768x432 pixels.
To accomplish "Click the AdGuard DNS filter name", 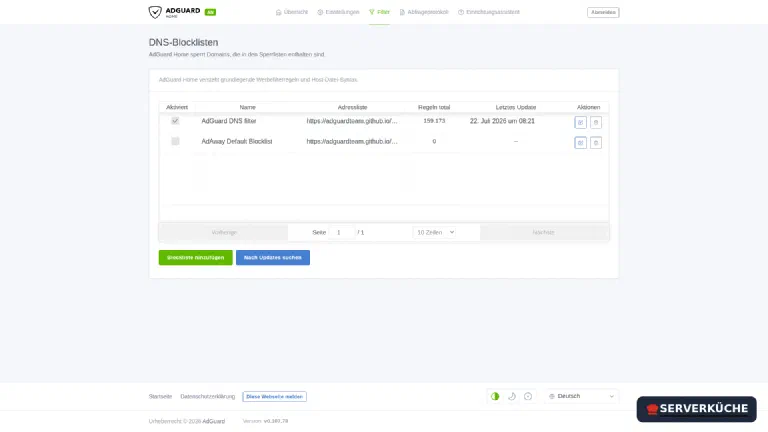I will click(x=229, y=120).
